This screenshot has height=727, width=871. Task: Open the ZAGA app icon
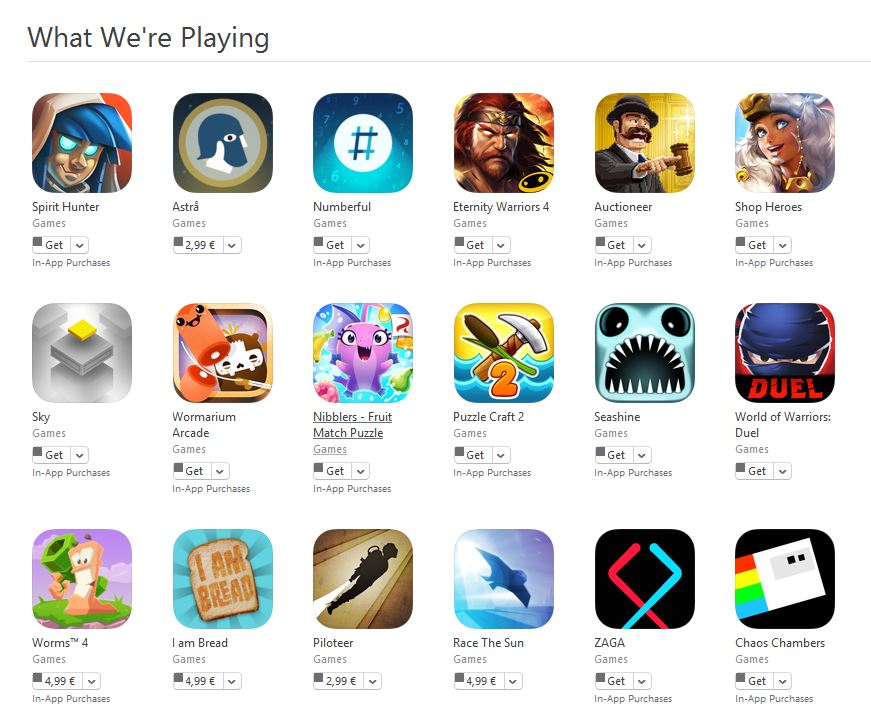(644, 579)
